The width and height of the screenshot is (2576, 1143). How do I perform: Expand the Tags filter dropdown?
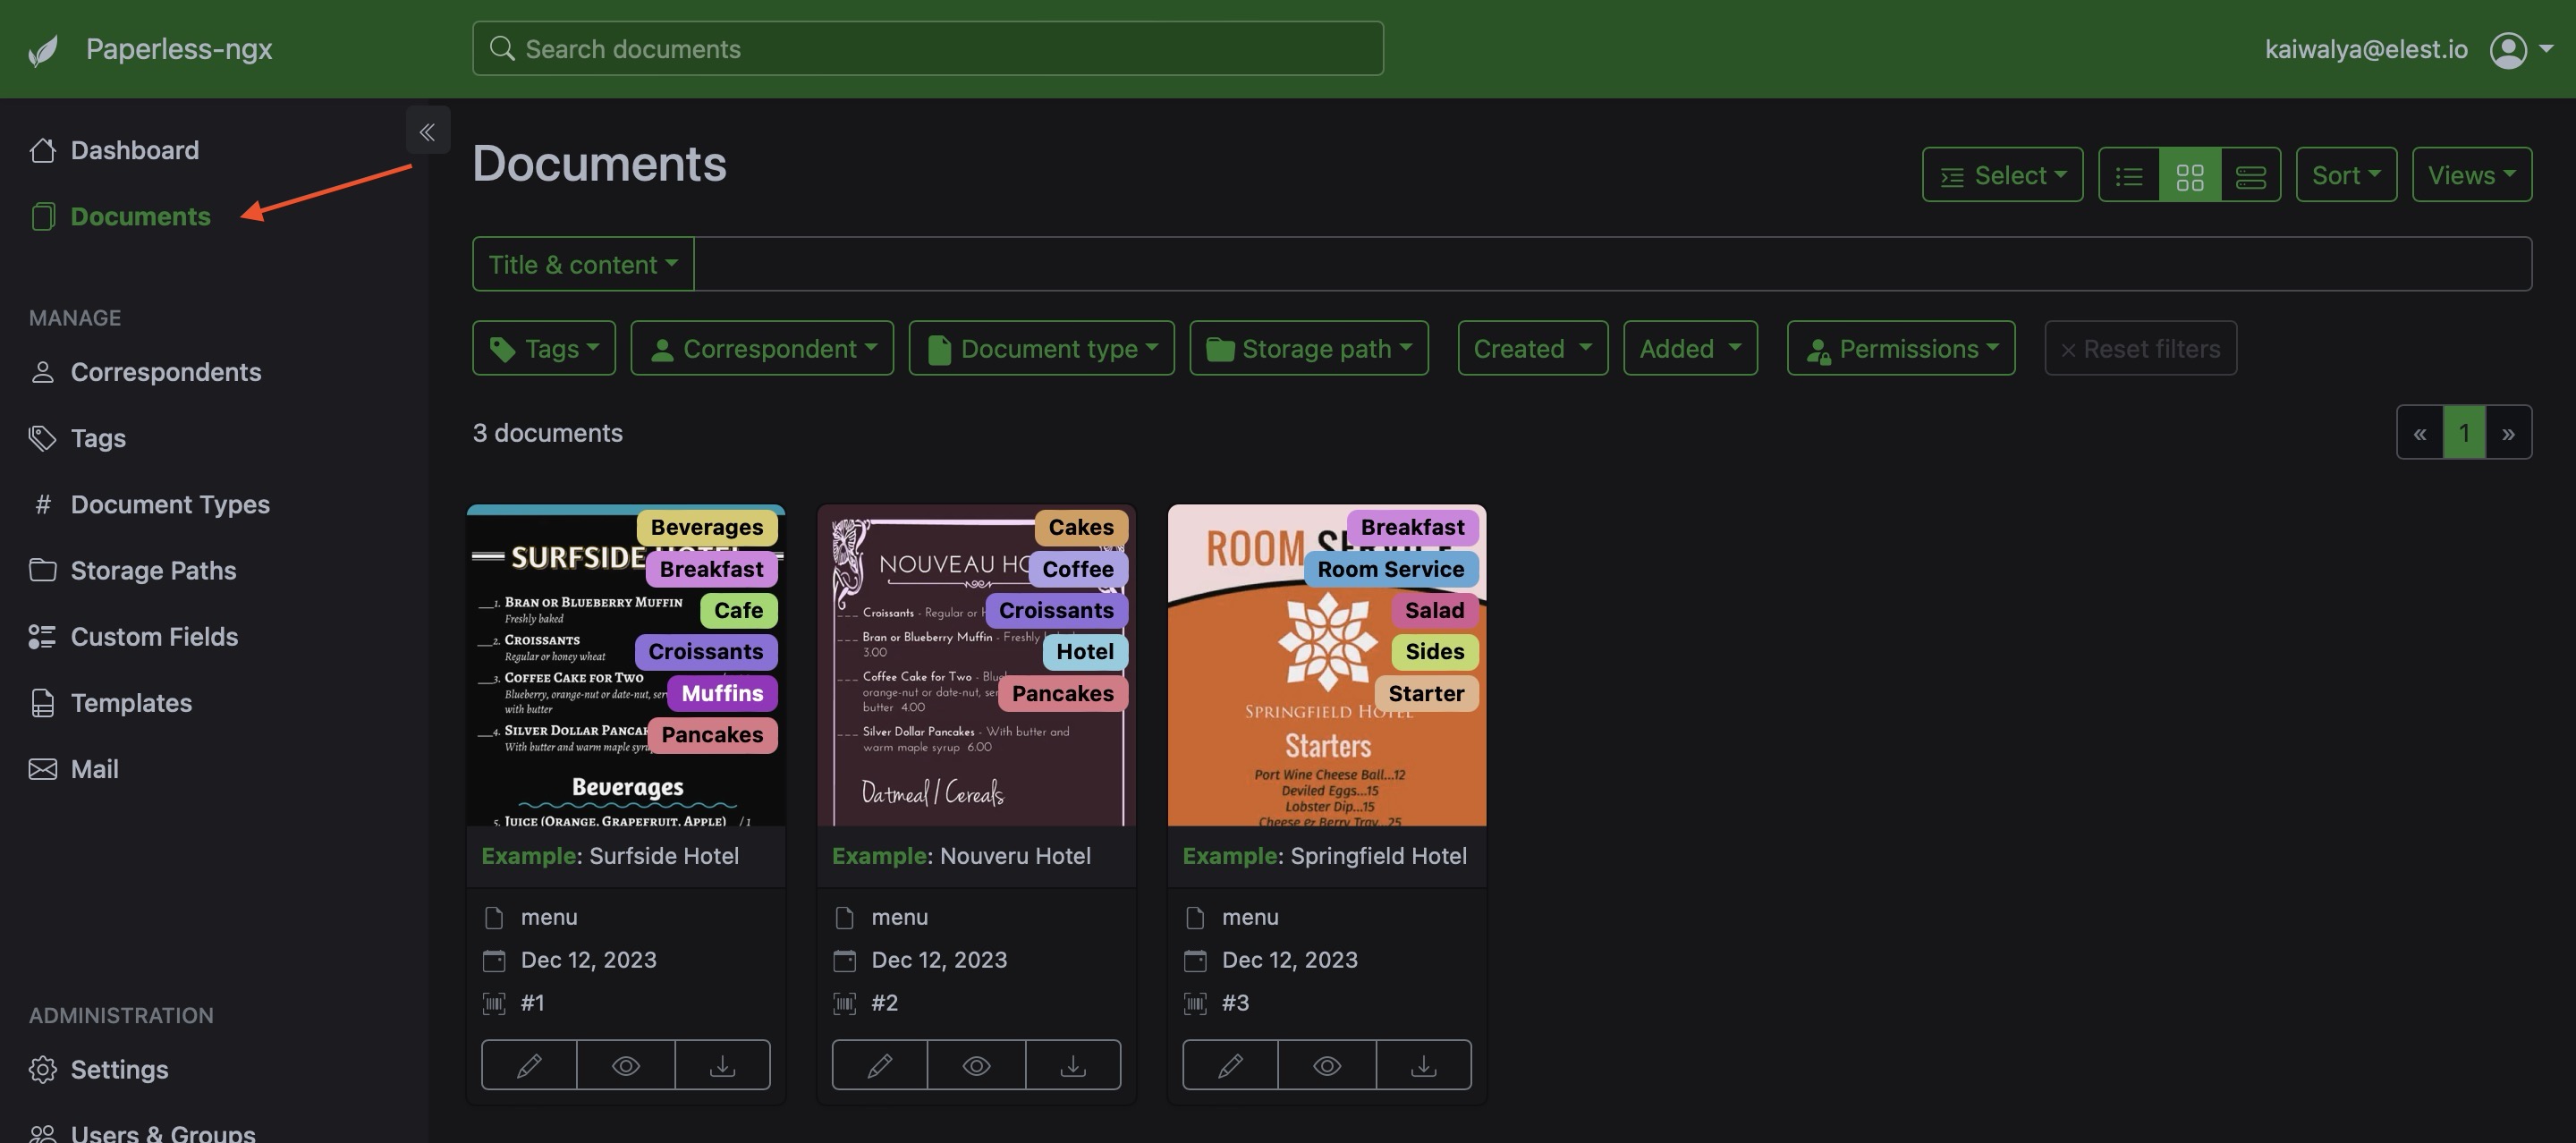544,349
